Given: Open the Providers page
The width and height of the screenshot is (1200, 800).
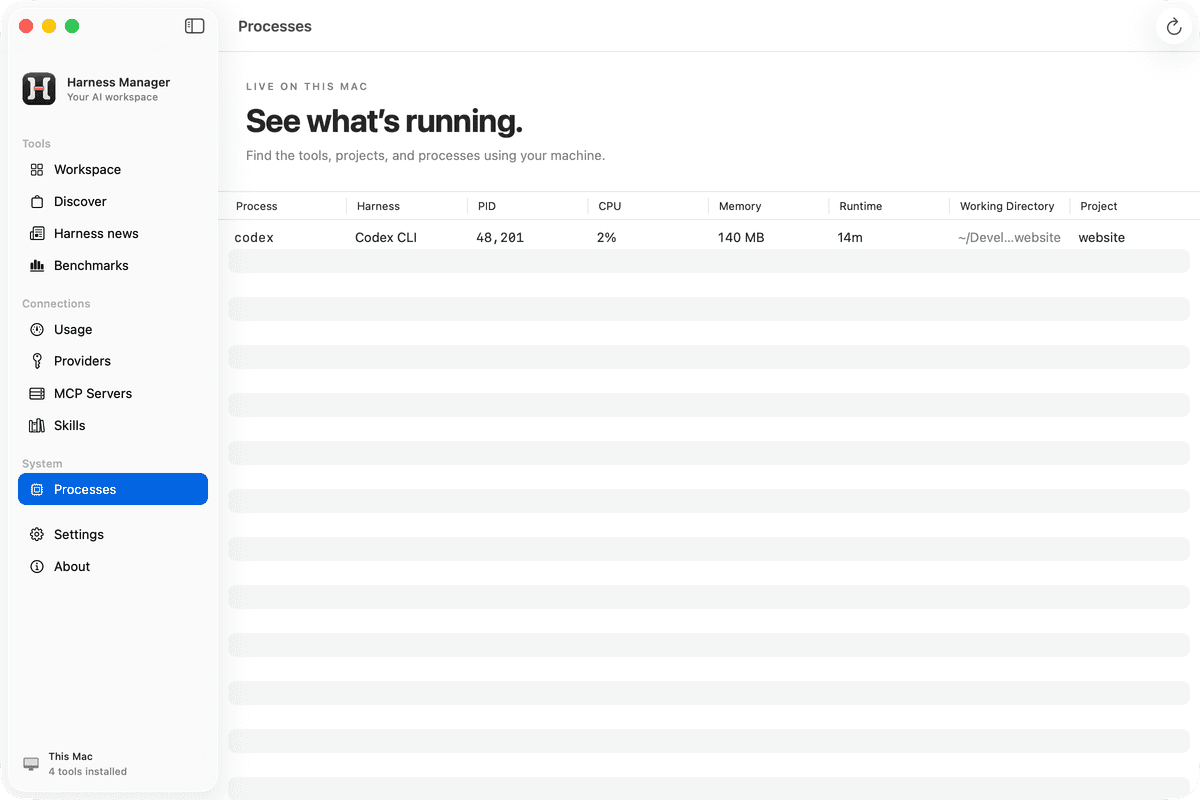Looking at the screenshot, I should (113, 361).
